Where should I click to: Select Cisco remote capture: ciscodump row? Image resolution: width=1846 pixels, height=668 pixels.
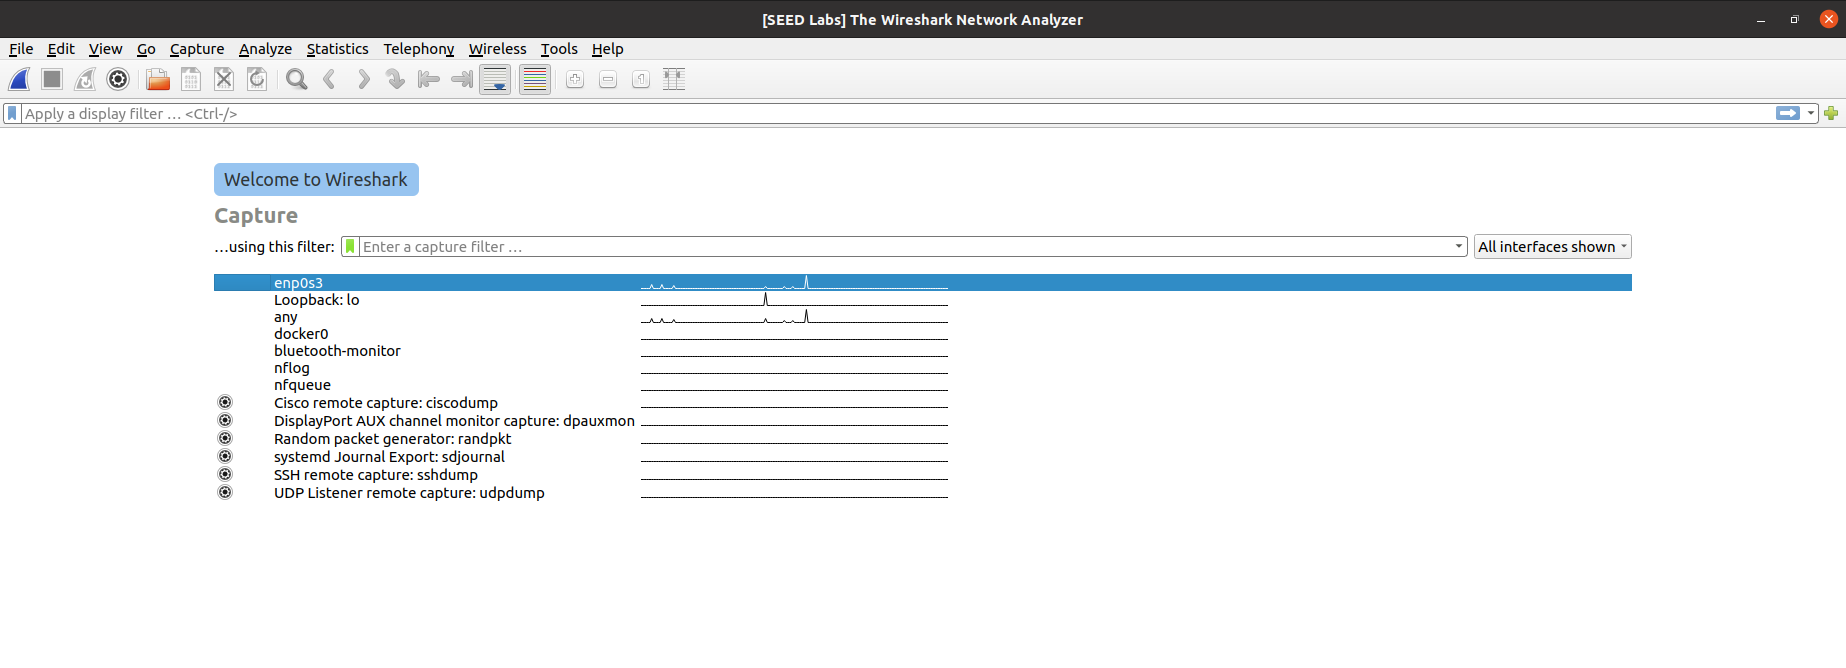[x=923, y=403]
